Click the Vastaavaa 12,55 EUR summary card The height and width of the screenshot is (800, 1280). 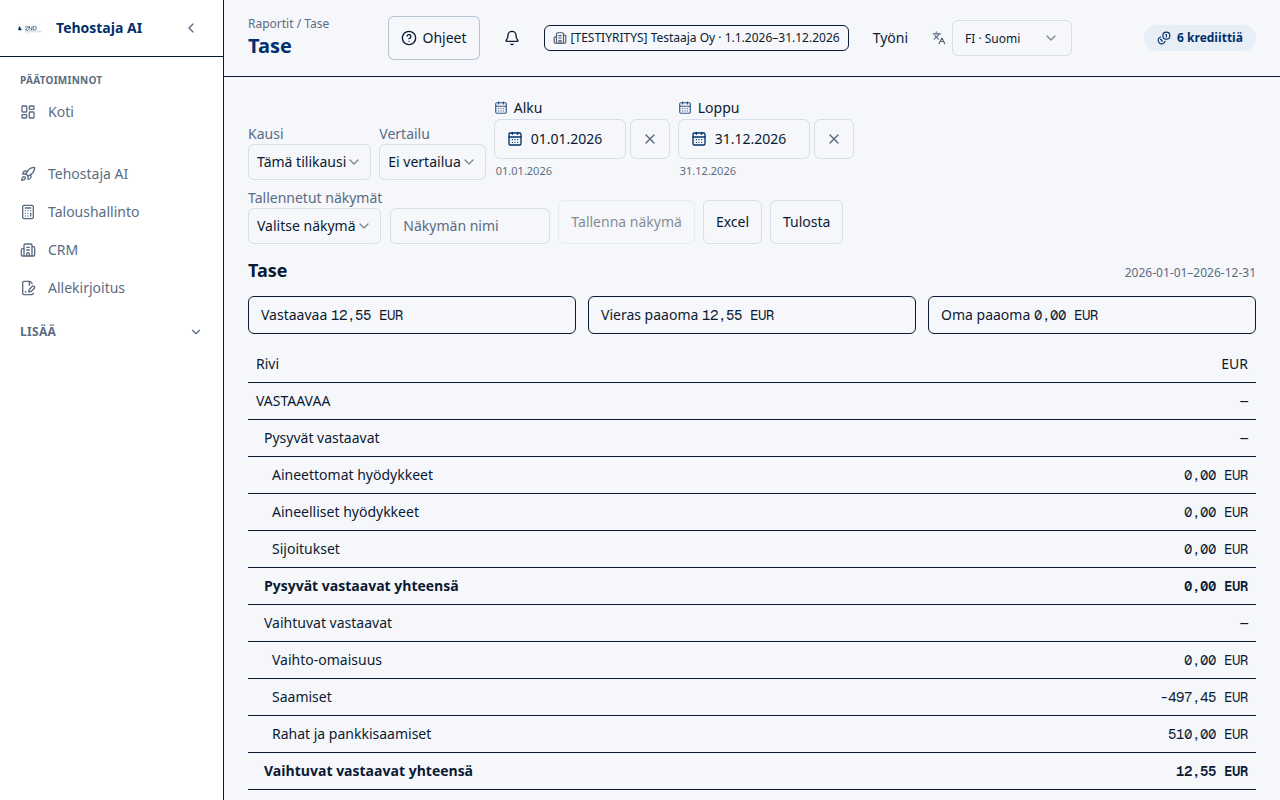412,315
